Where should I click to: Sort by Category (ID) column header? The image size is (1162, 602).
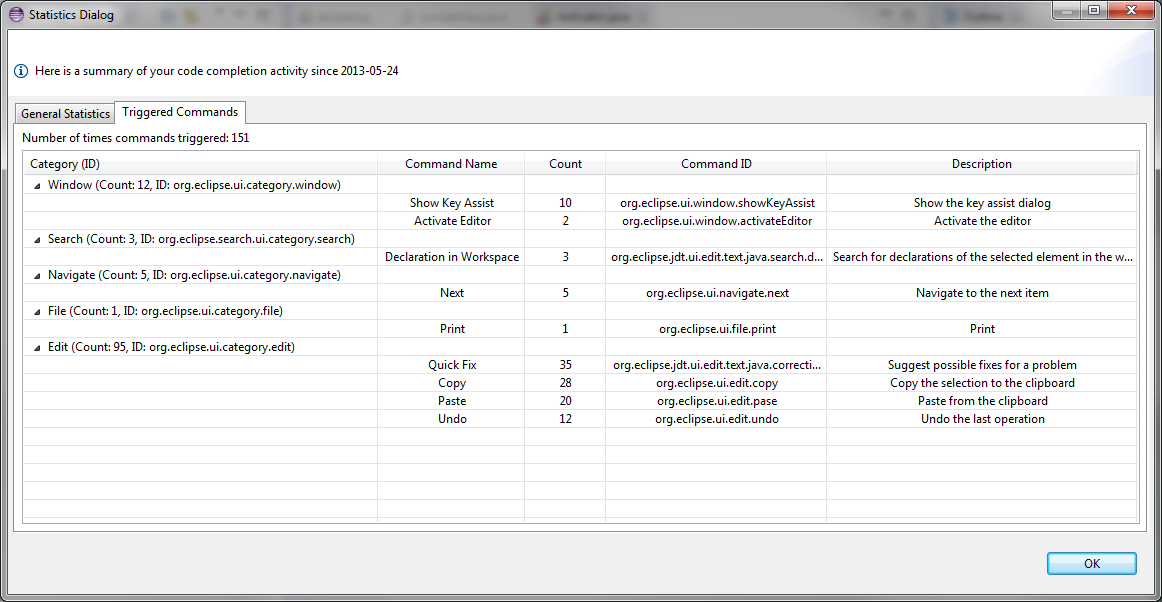(200, 164)
